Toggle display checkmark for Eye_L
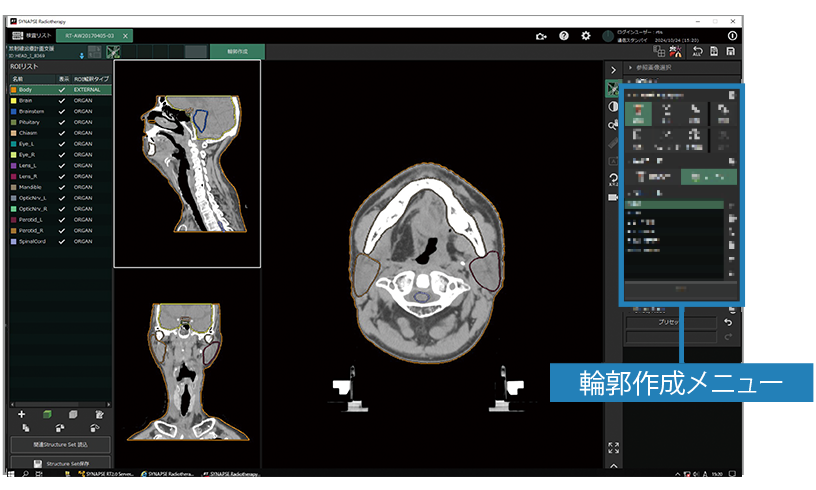816x490 pixels. pyautogui.click(x=62, y=144)
